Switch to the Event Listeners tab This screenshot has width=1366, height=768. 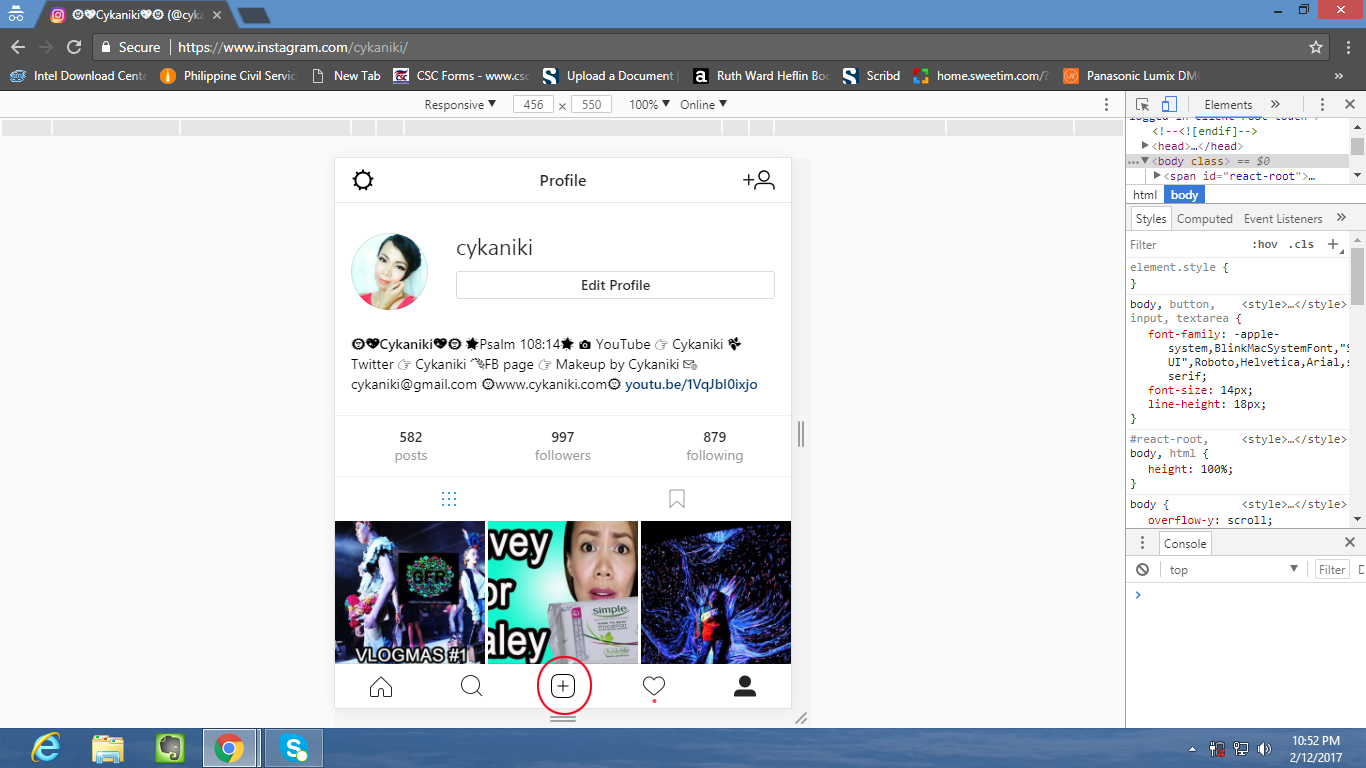point(1281,218)
